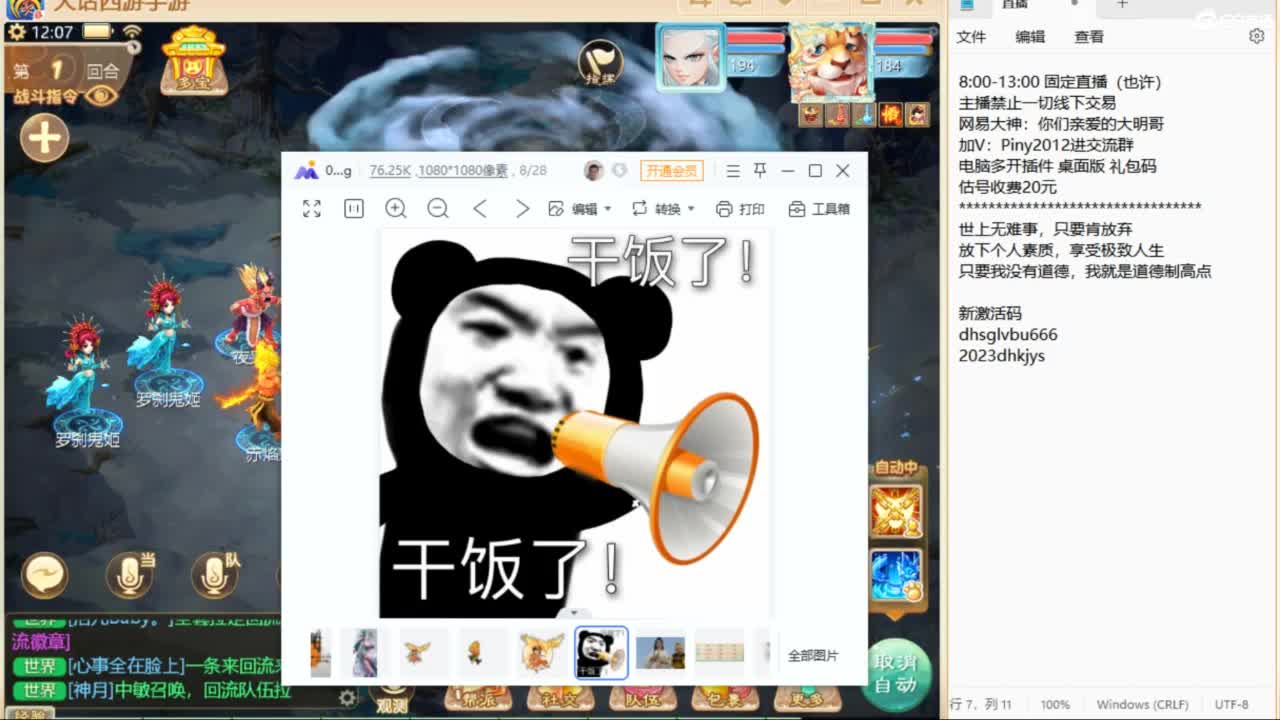The width and height of the screenshot is (1280, 720).
Task: Open Notepad settings gear
Action: [1257, 36]
